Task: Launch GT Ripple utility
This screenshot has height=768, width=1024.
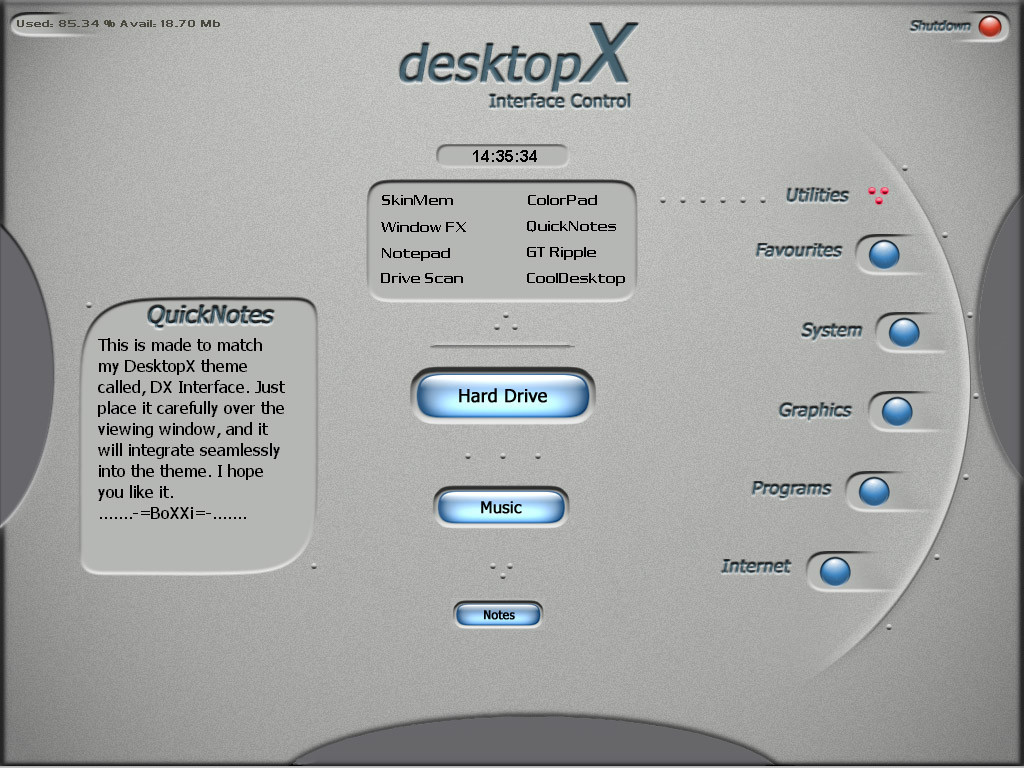Action: pyautogui.click(x=561, y=253)
